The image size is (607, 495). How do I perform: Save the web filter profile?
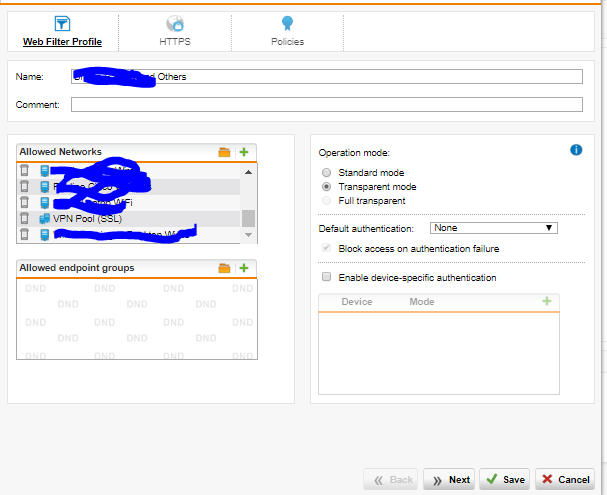[x=504, y=480]
